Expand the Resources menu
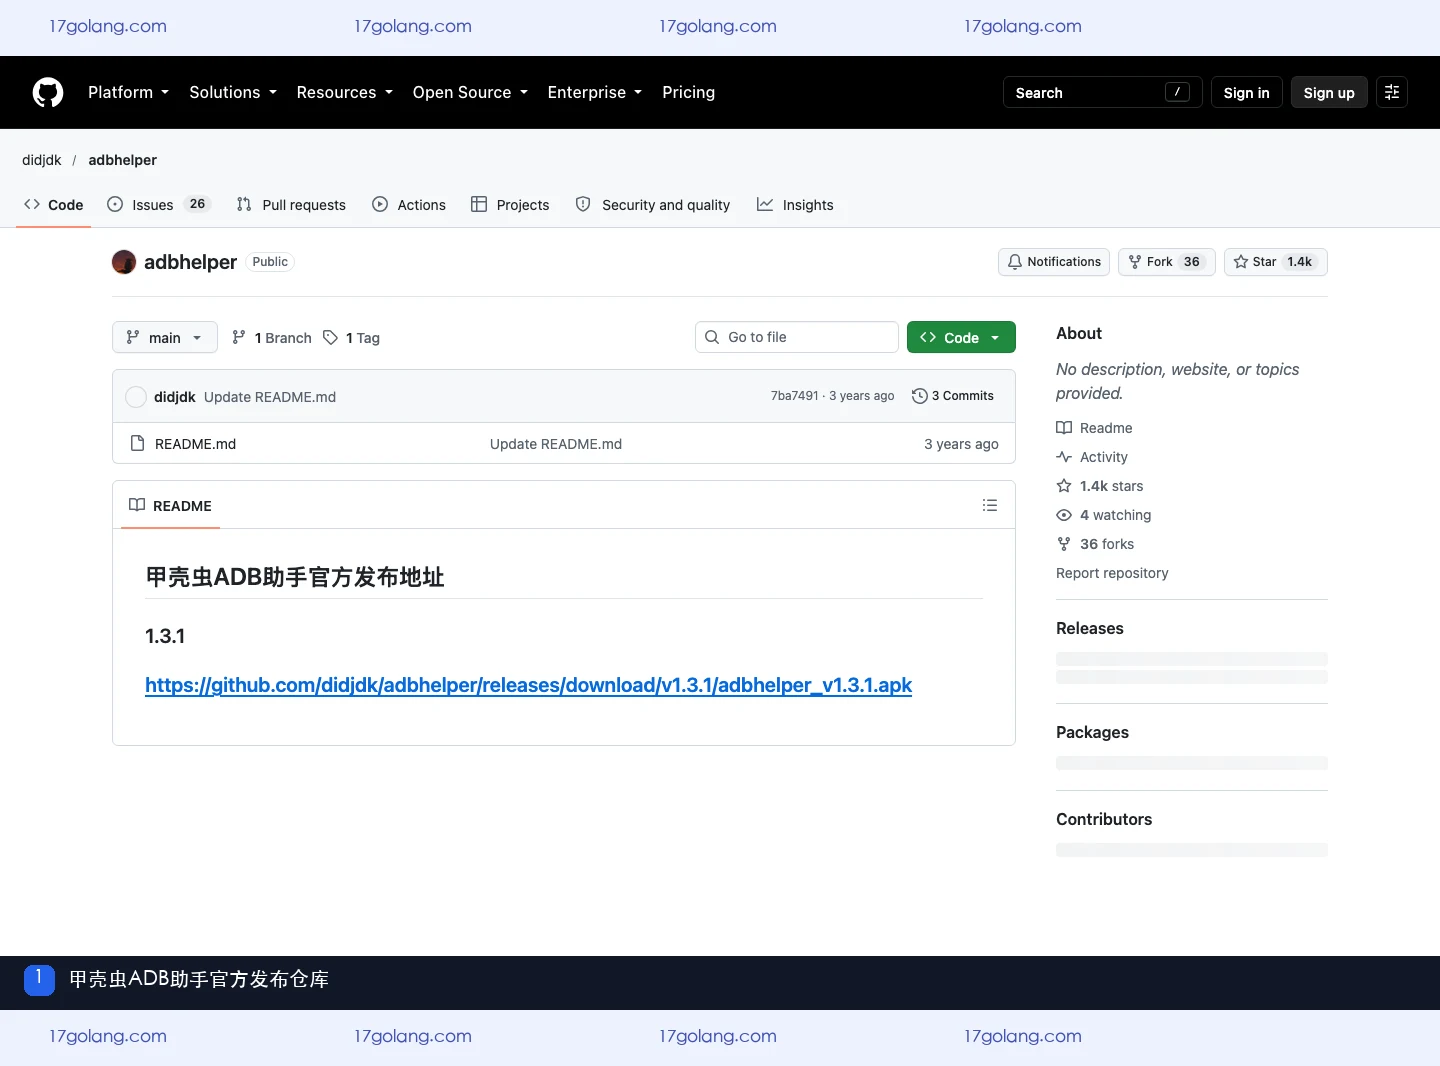1440x1066 pixels. (x=345, y=92)
